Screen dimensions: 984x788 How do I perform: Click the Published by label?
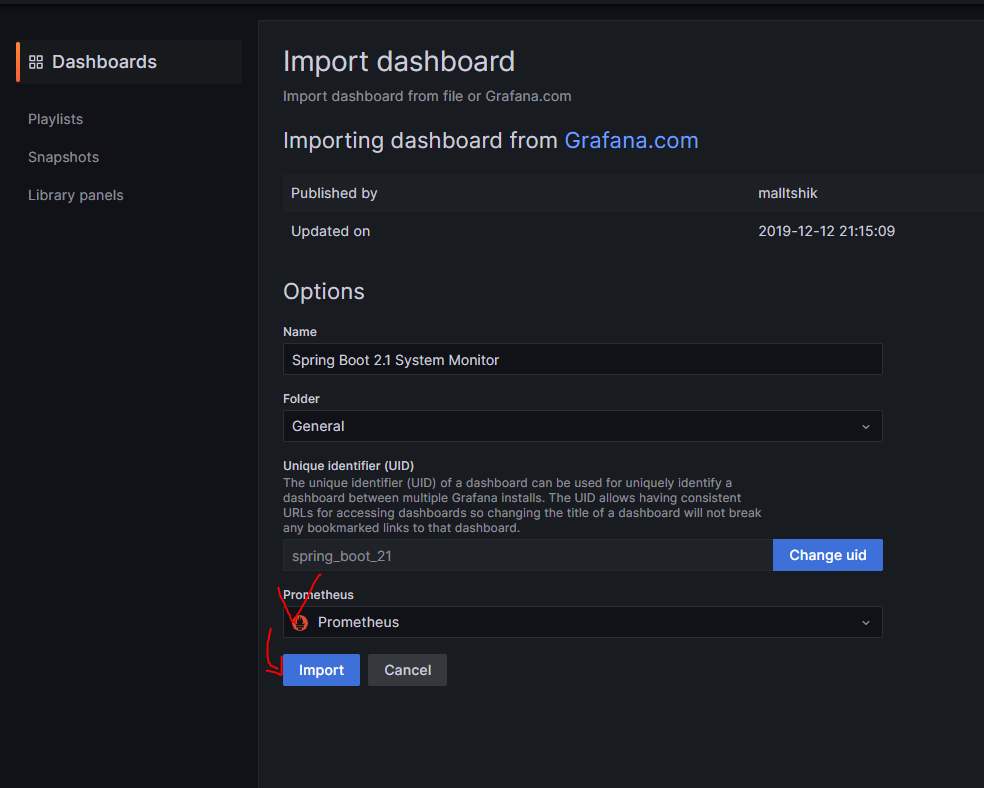click(334, 193)
